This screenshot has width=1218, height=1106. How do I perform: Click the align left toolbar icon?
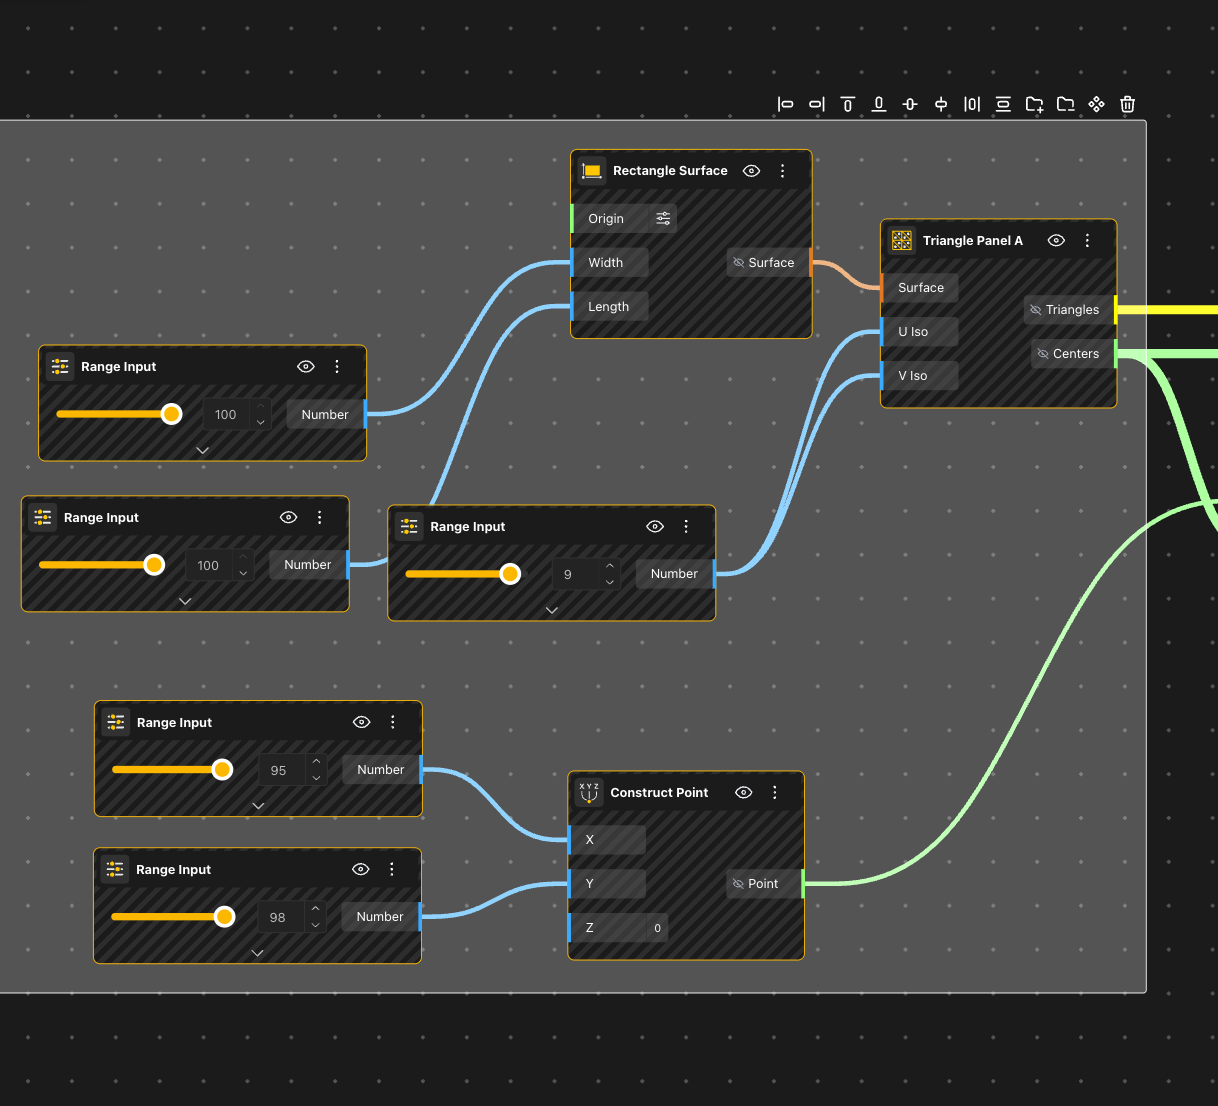click(786, 104)
